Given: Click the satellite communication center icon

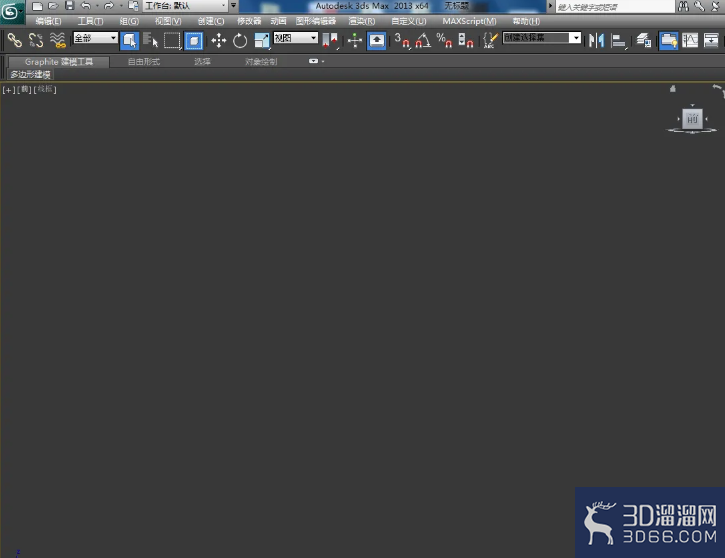Looking at the screenshot, I should click(715, 6).
